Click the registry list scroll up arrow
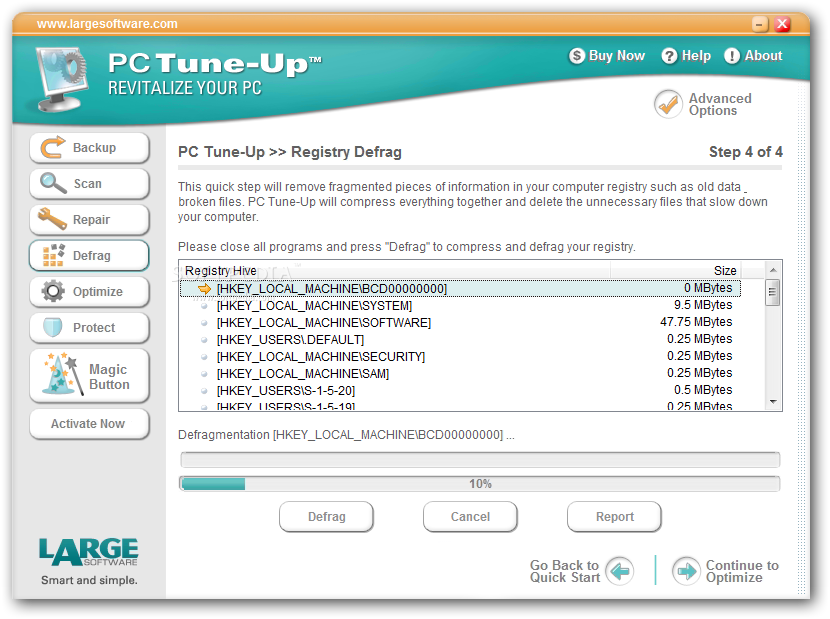The width and height of the screenshot is (830, 619). [773, 270]
